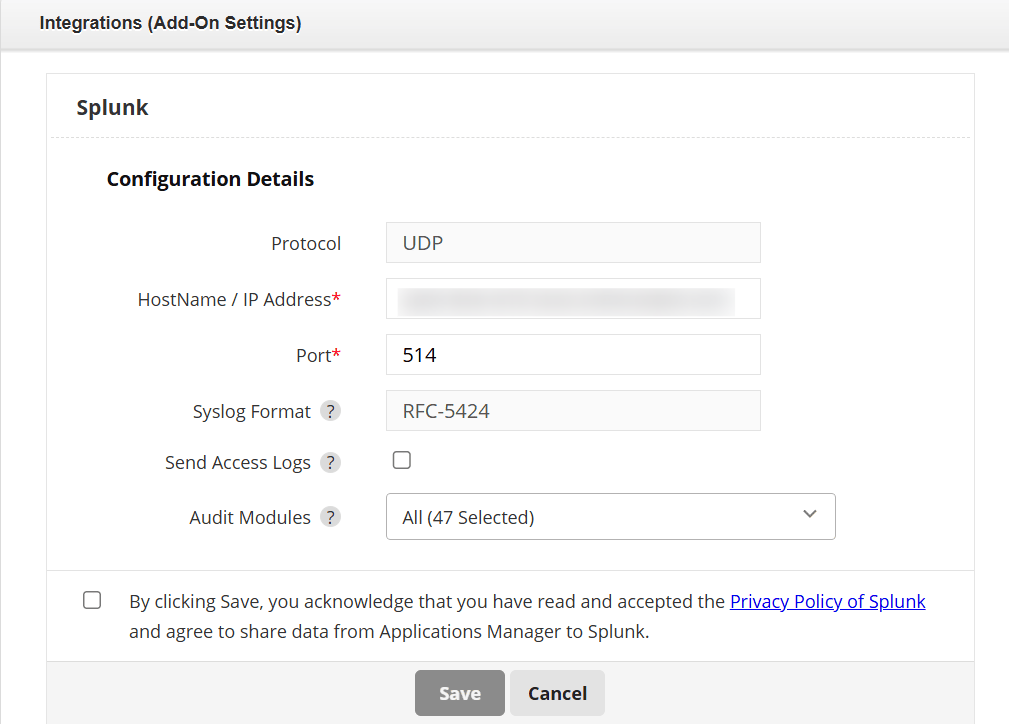Click the Port input field

click(x=572, y=354)
